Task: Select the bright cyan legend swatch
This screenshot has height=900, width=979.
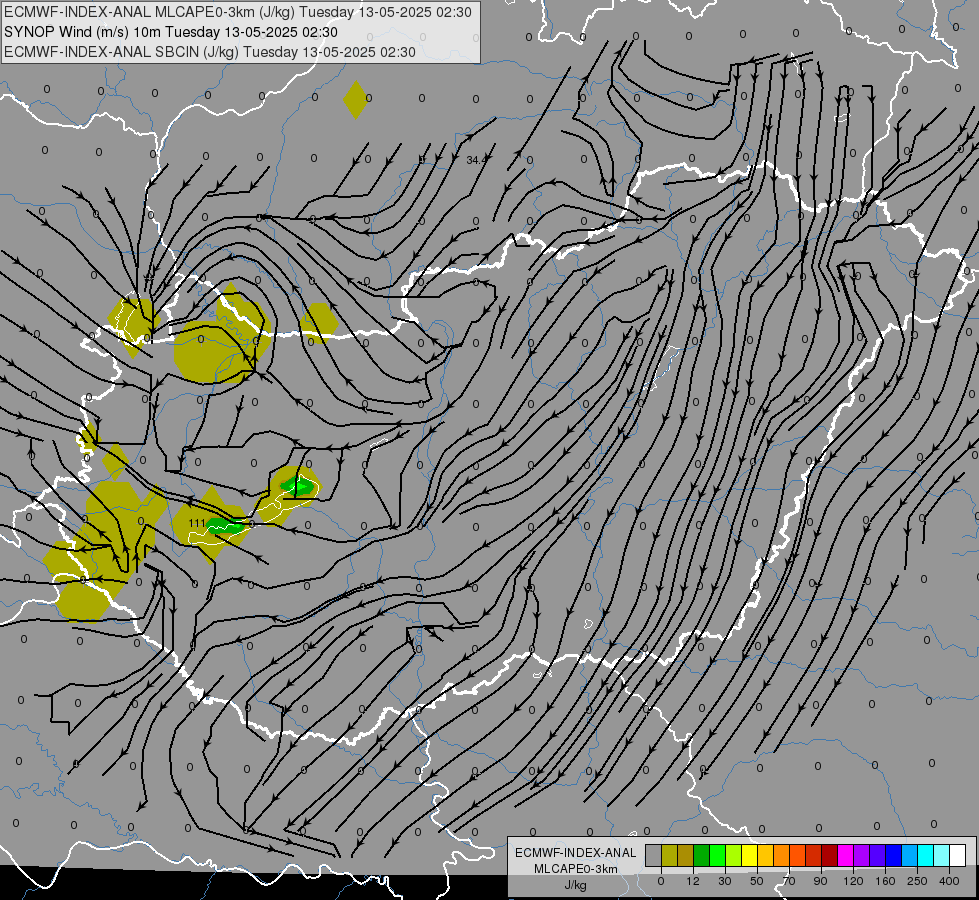Action: pos(925,855)
